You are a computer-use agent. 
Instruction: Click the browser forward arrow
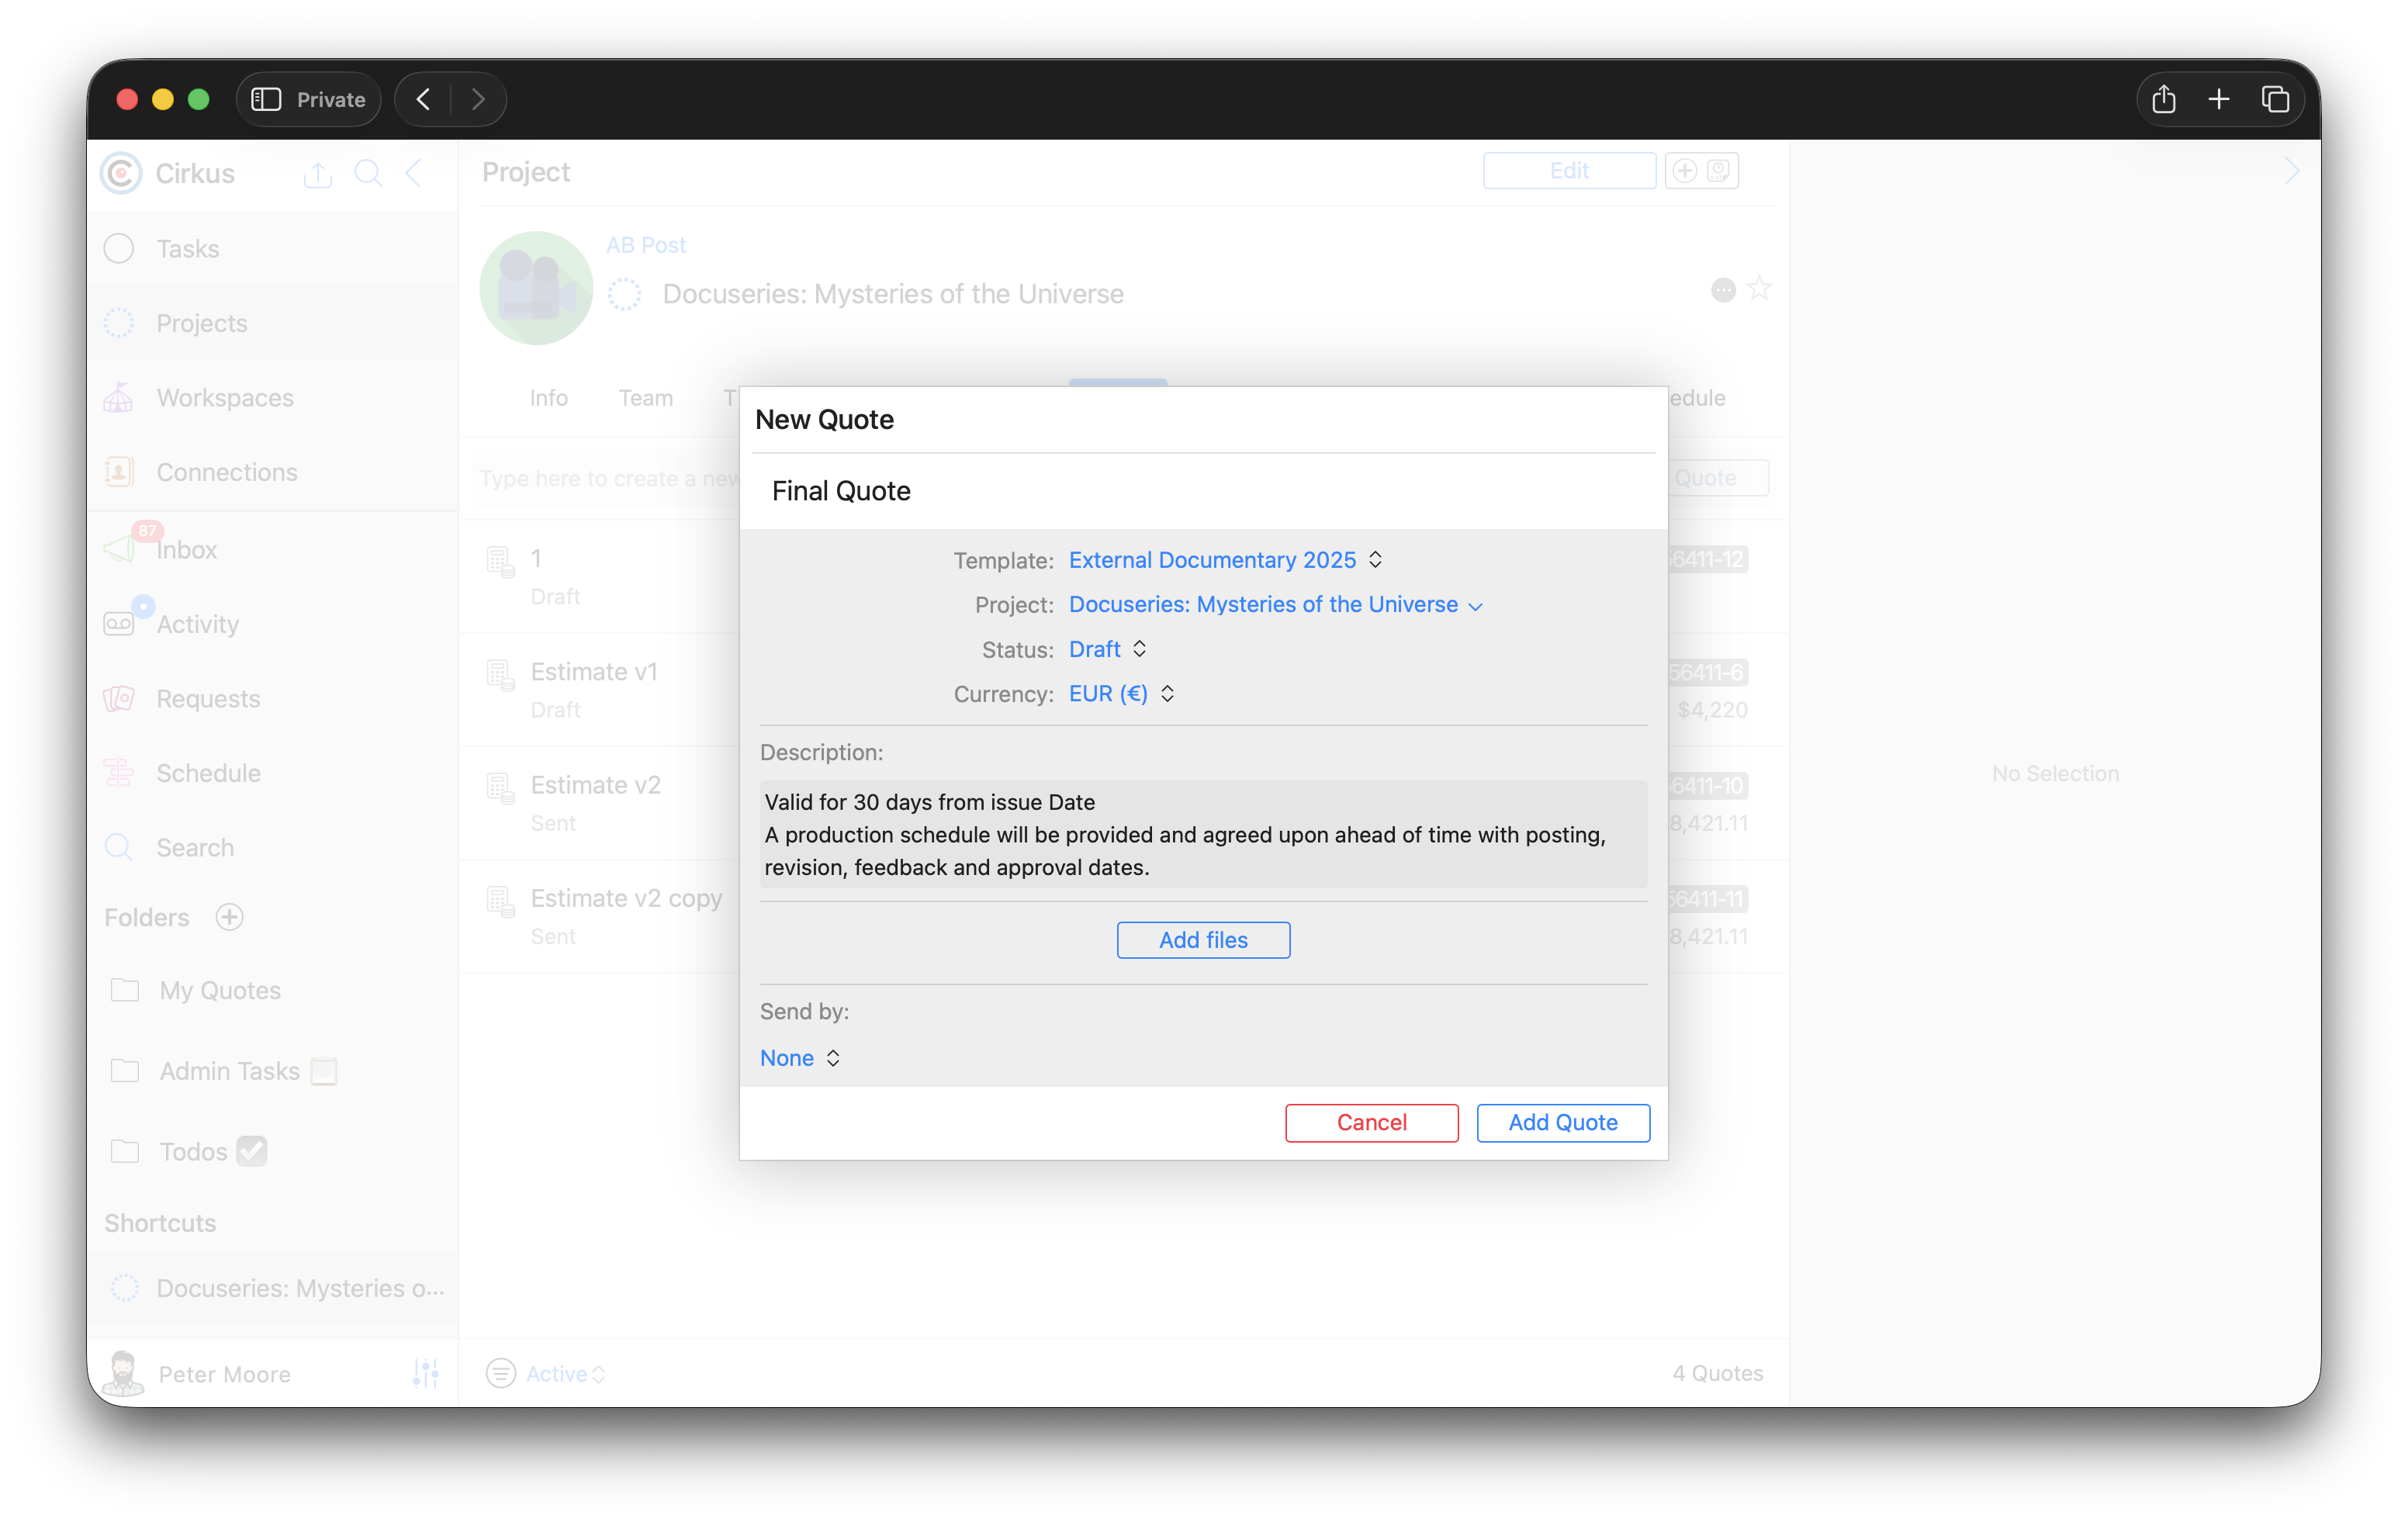coord(478,99)
